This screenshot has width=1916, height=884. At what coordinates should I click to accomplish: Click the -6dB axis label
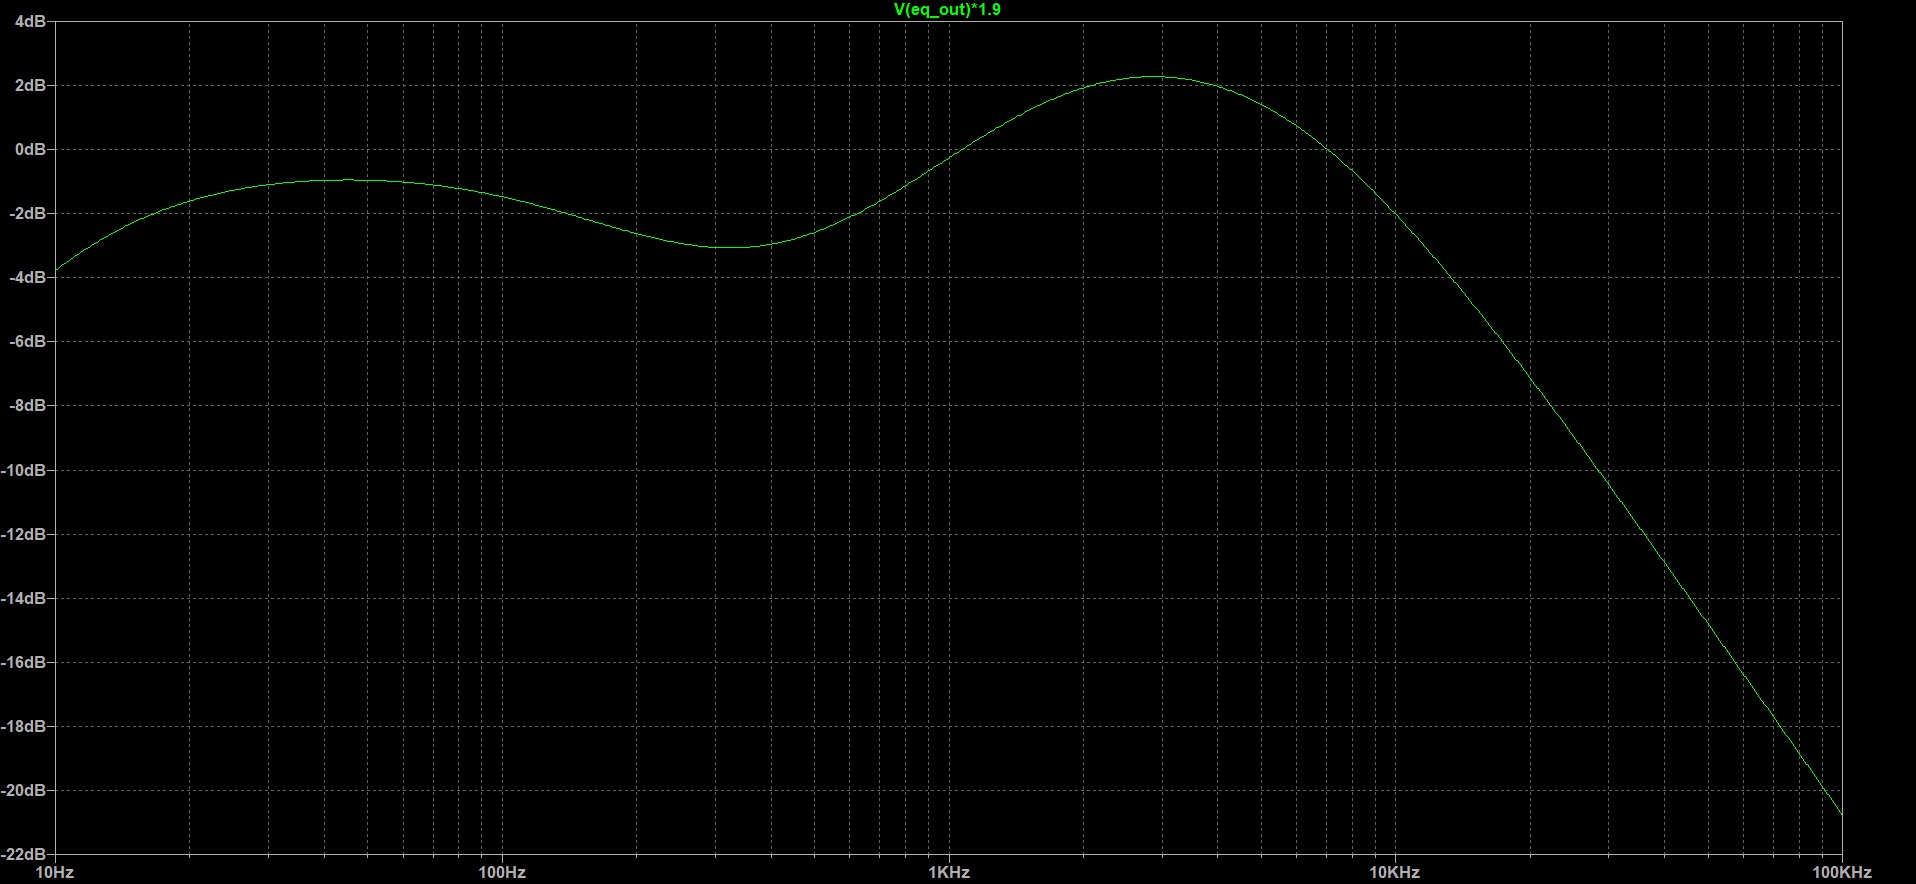[x=28, y=341]
